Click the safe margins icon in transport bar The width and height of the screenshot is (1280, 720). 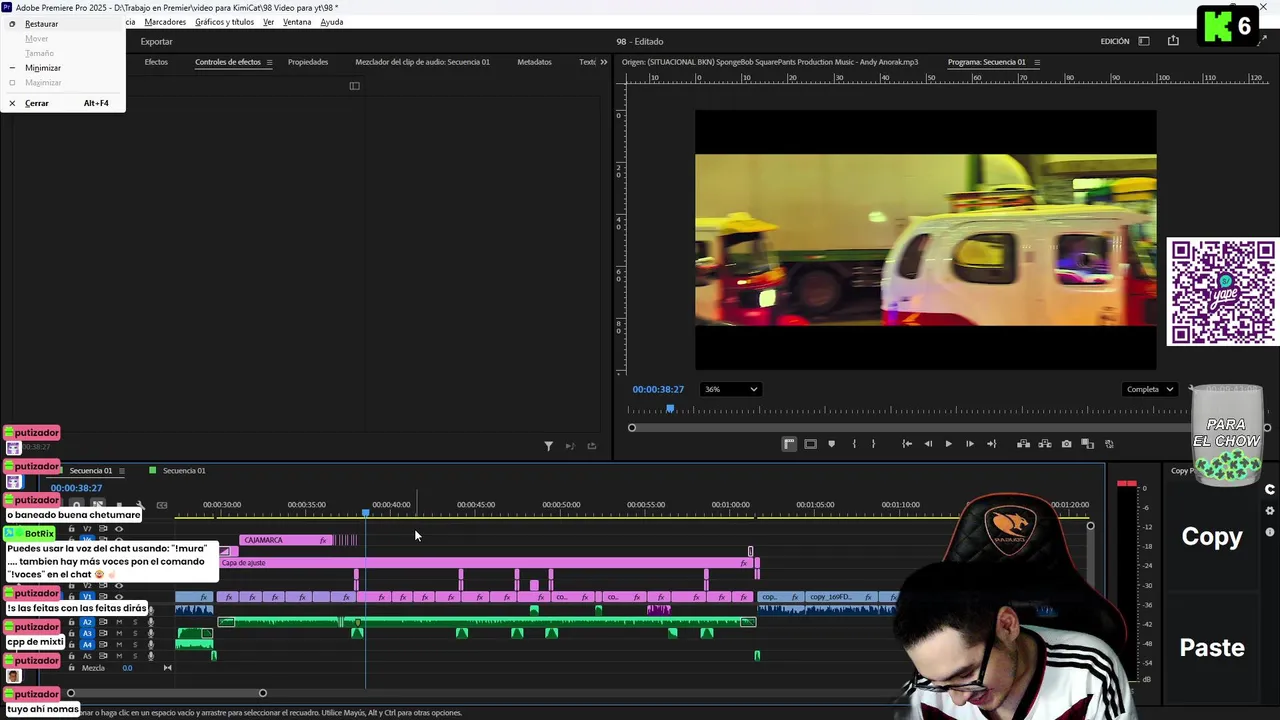[x=810, y=444]
